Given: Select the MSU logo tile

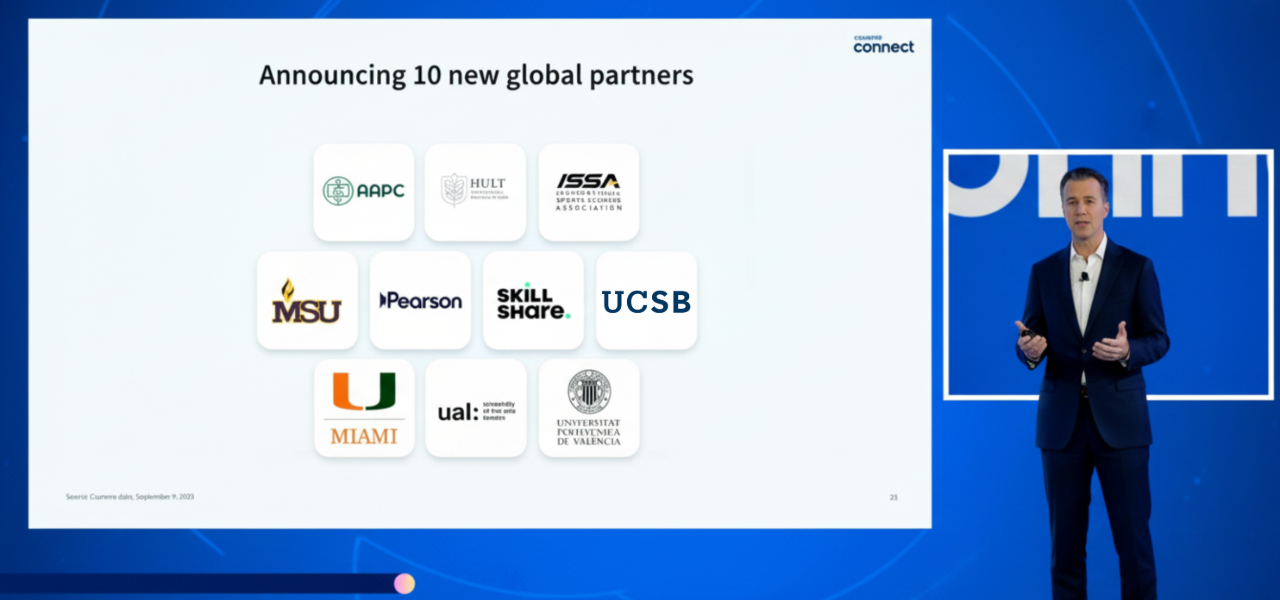Looking at the screenshot, I should point(307,300).
